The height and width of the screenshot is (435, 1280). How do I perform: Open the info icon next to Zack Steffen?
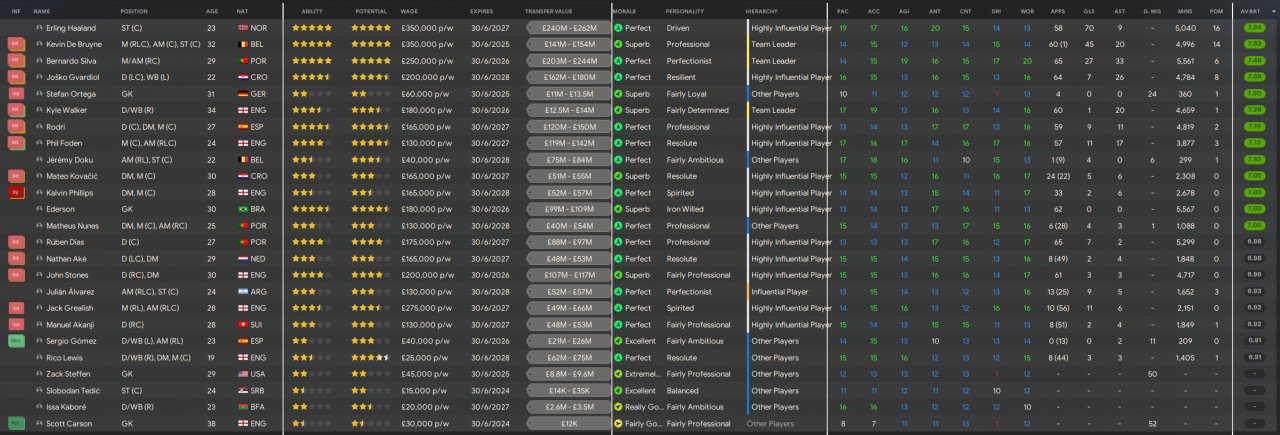pyautogui.click(x=38, y=374)
